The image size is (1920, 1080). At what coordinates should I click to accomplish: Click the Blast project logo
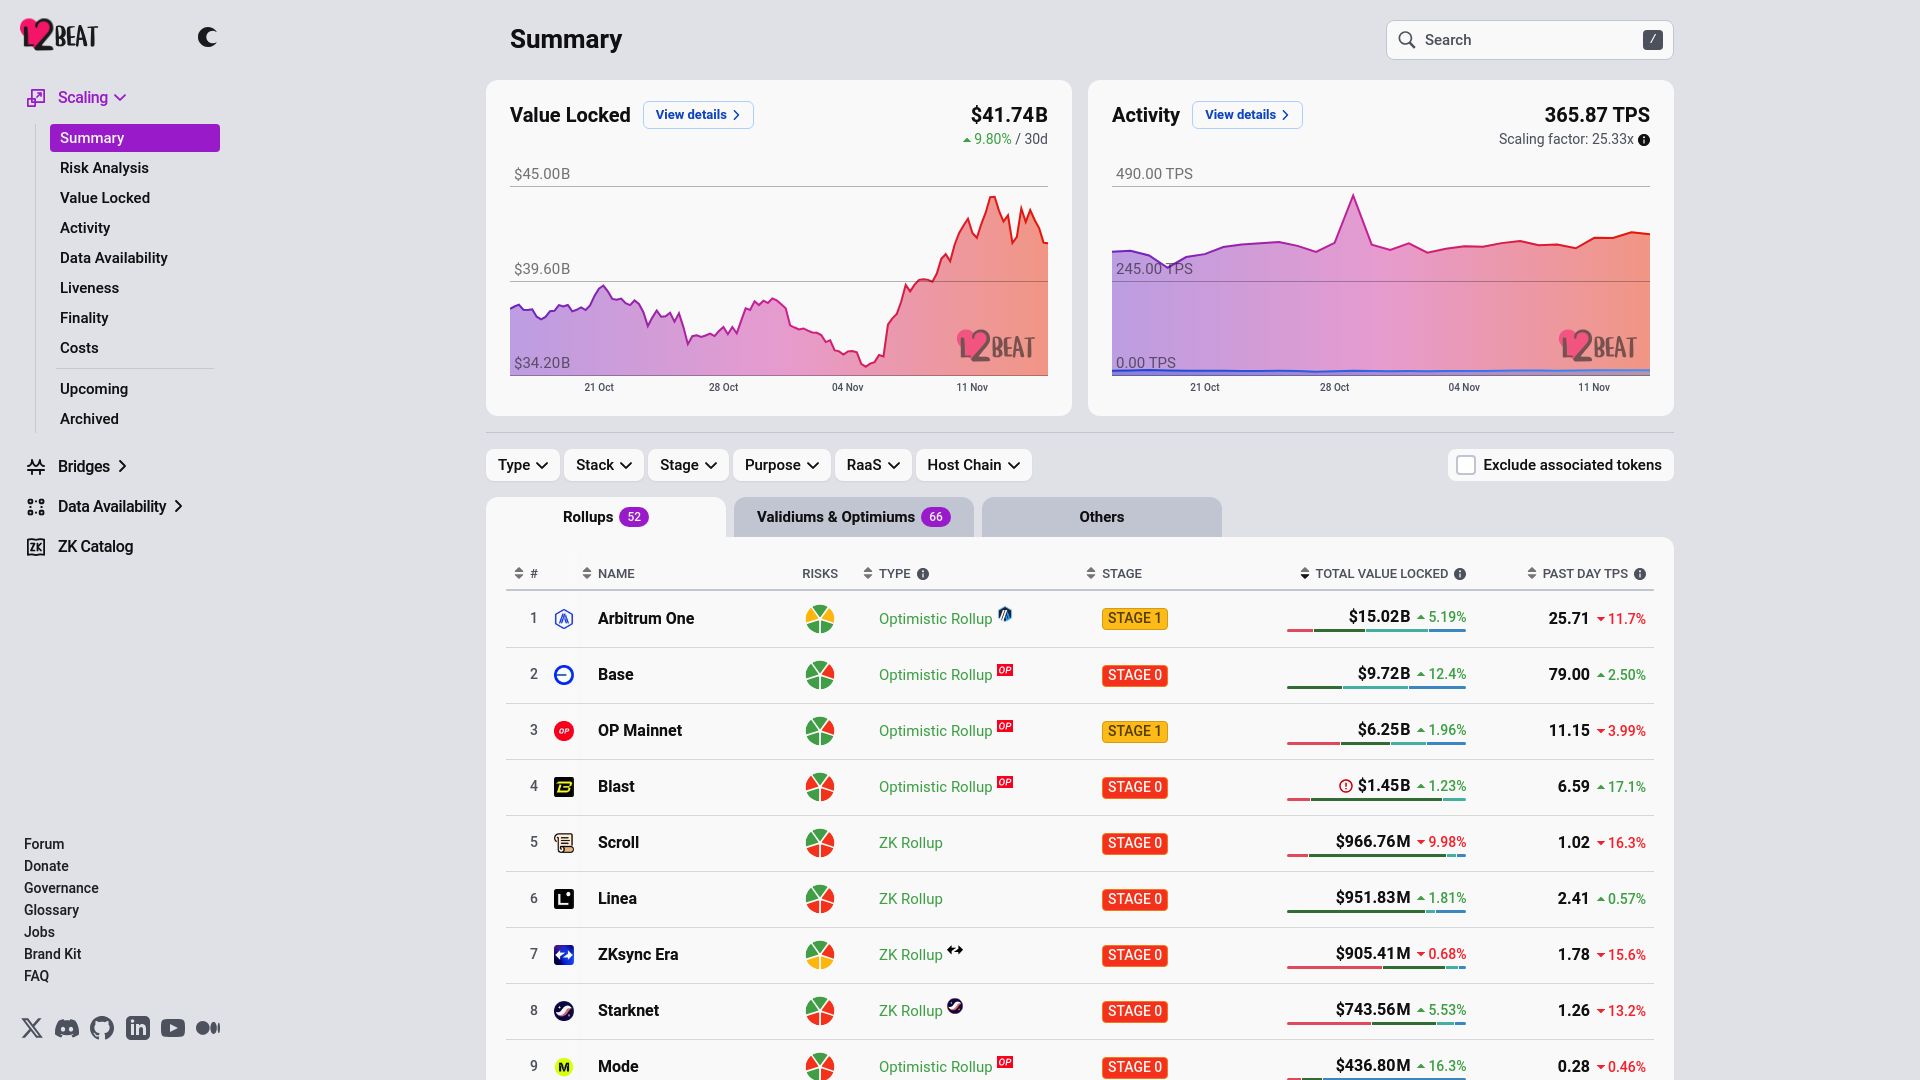tap(564, 787)
